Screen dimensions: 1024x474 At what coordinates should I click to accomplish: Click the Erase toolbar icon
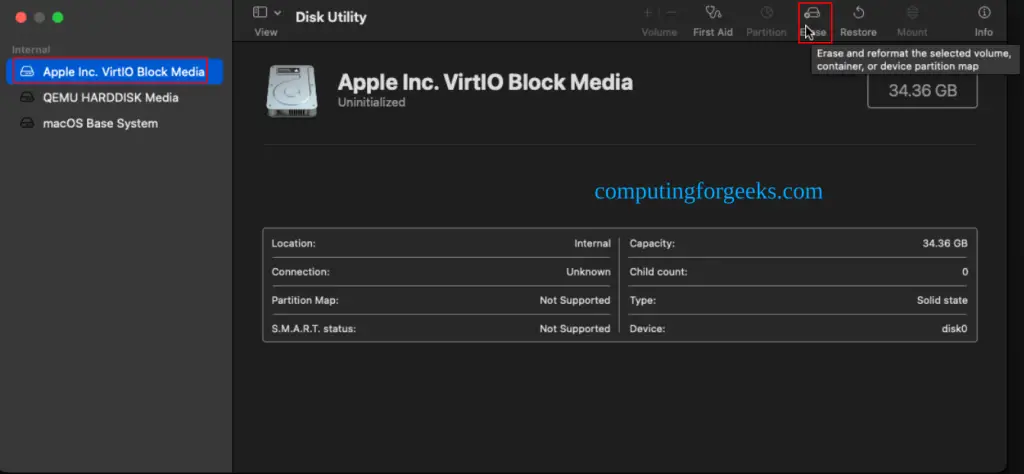(812, 13)
